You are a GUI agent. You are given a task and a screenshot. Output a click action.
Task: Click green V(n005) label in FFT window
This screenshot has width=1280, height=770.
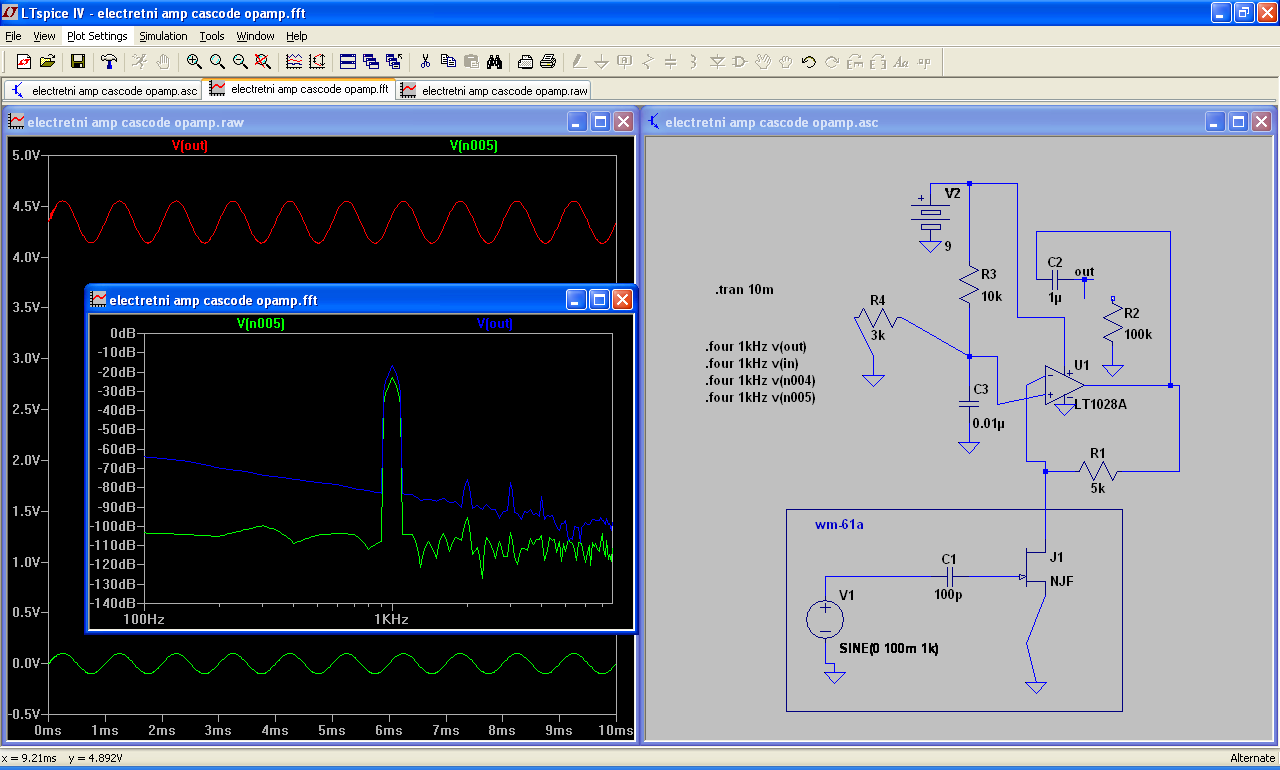[261, 323]
